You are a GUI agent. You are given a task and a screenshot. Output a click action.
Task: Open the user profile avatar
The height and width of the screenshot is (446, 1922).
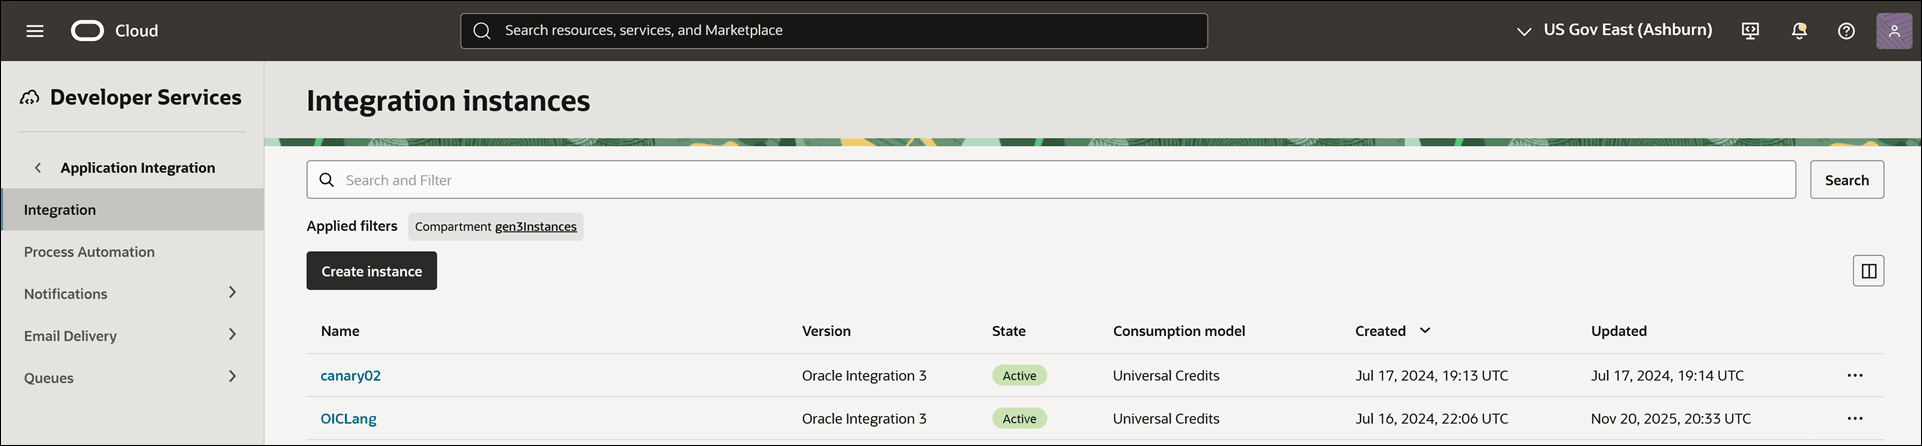(1894, 31)
